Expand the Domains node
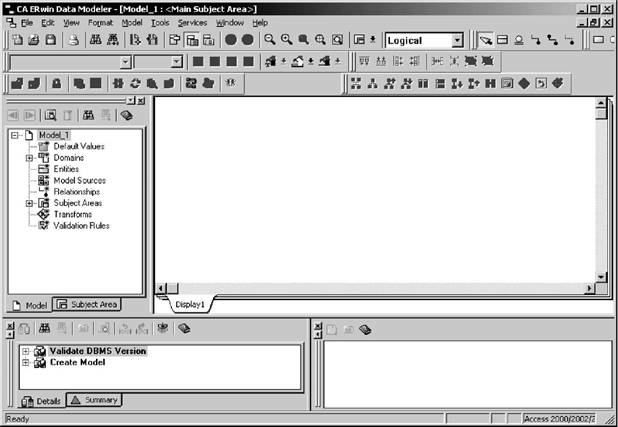Screen dimensions: 618x427 pos(30,158)
